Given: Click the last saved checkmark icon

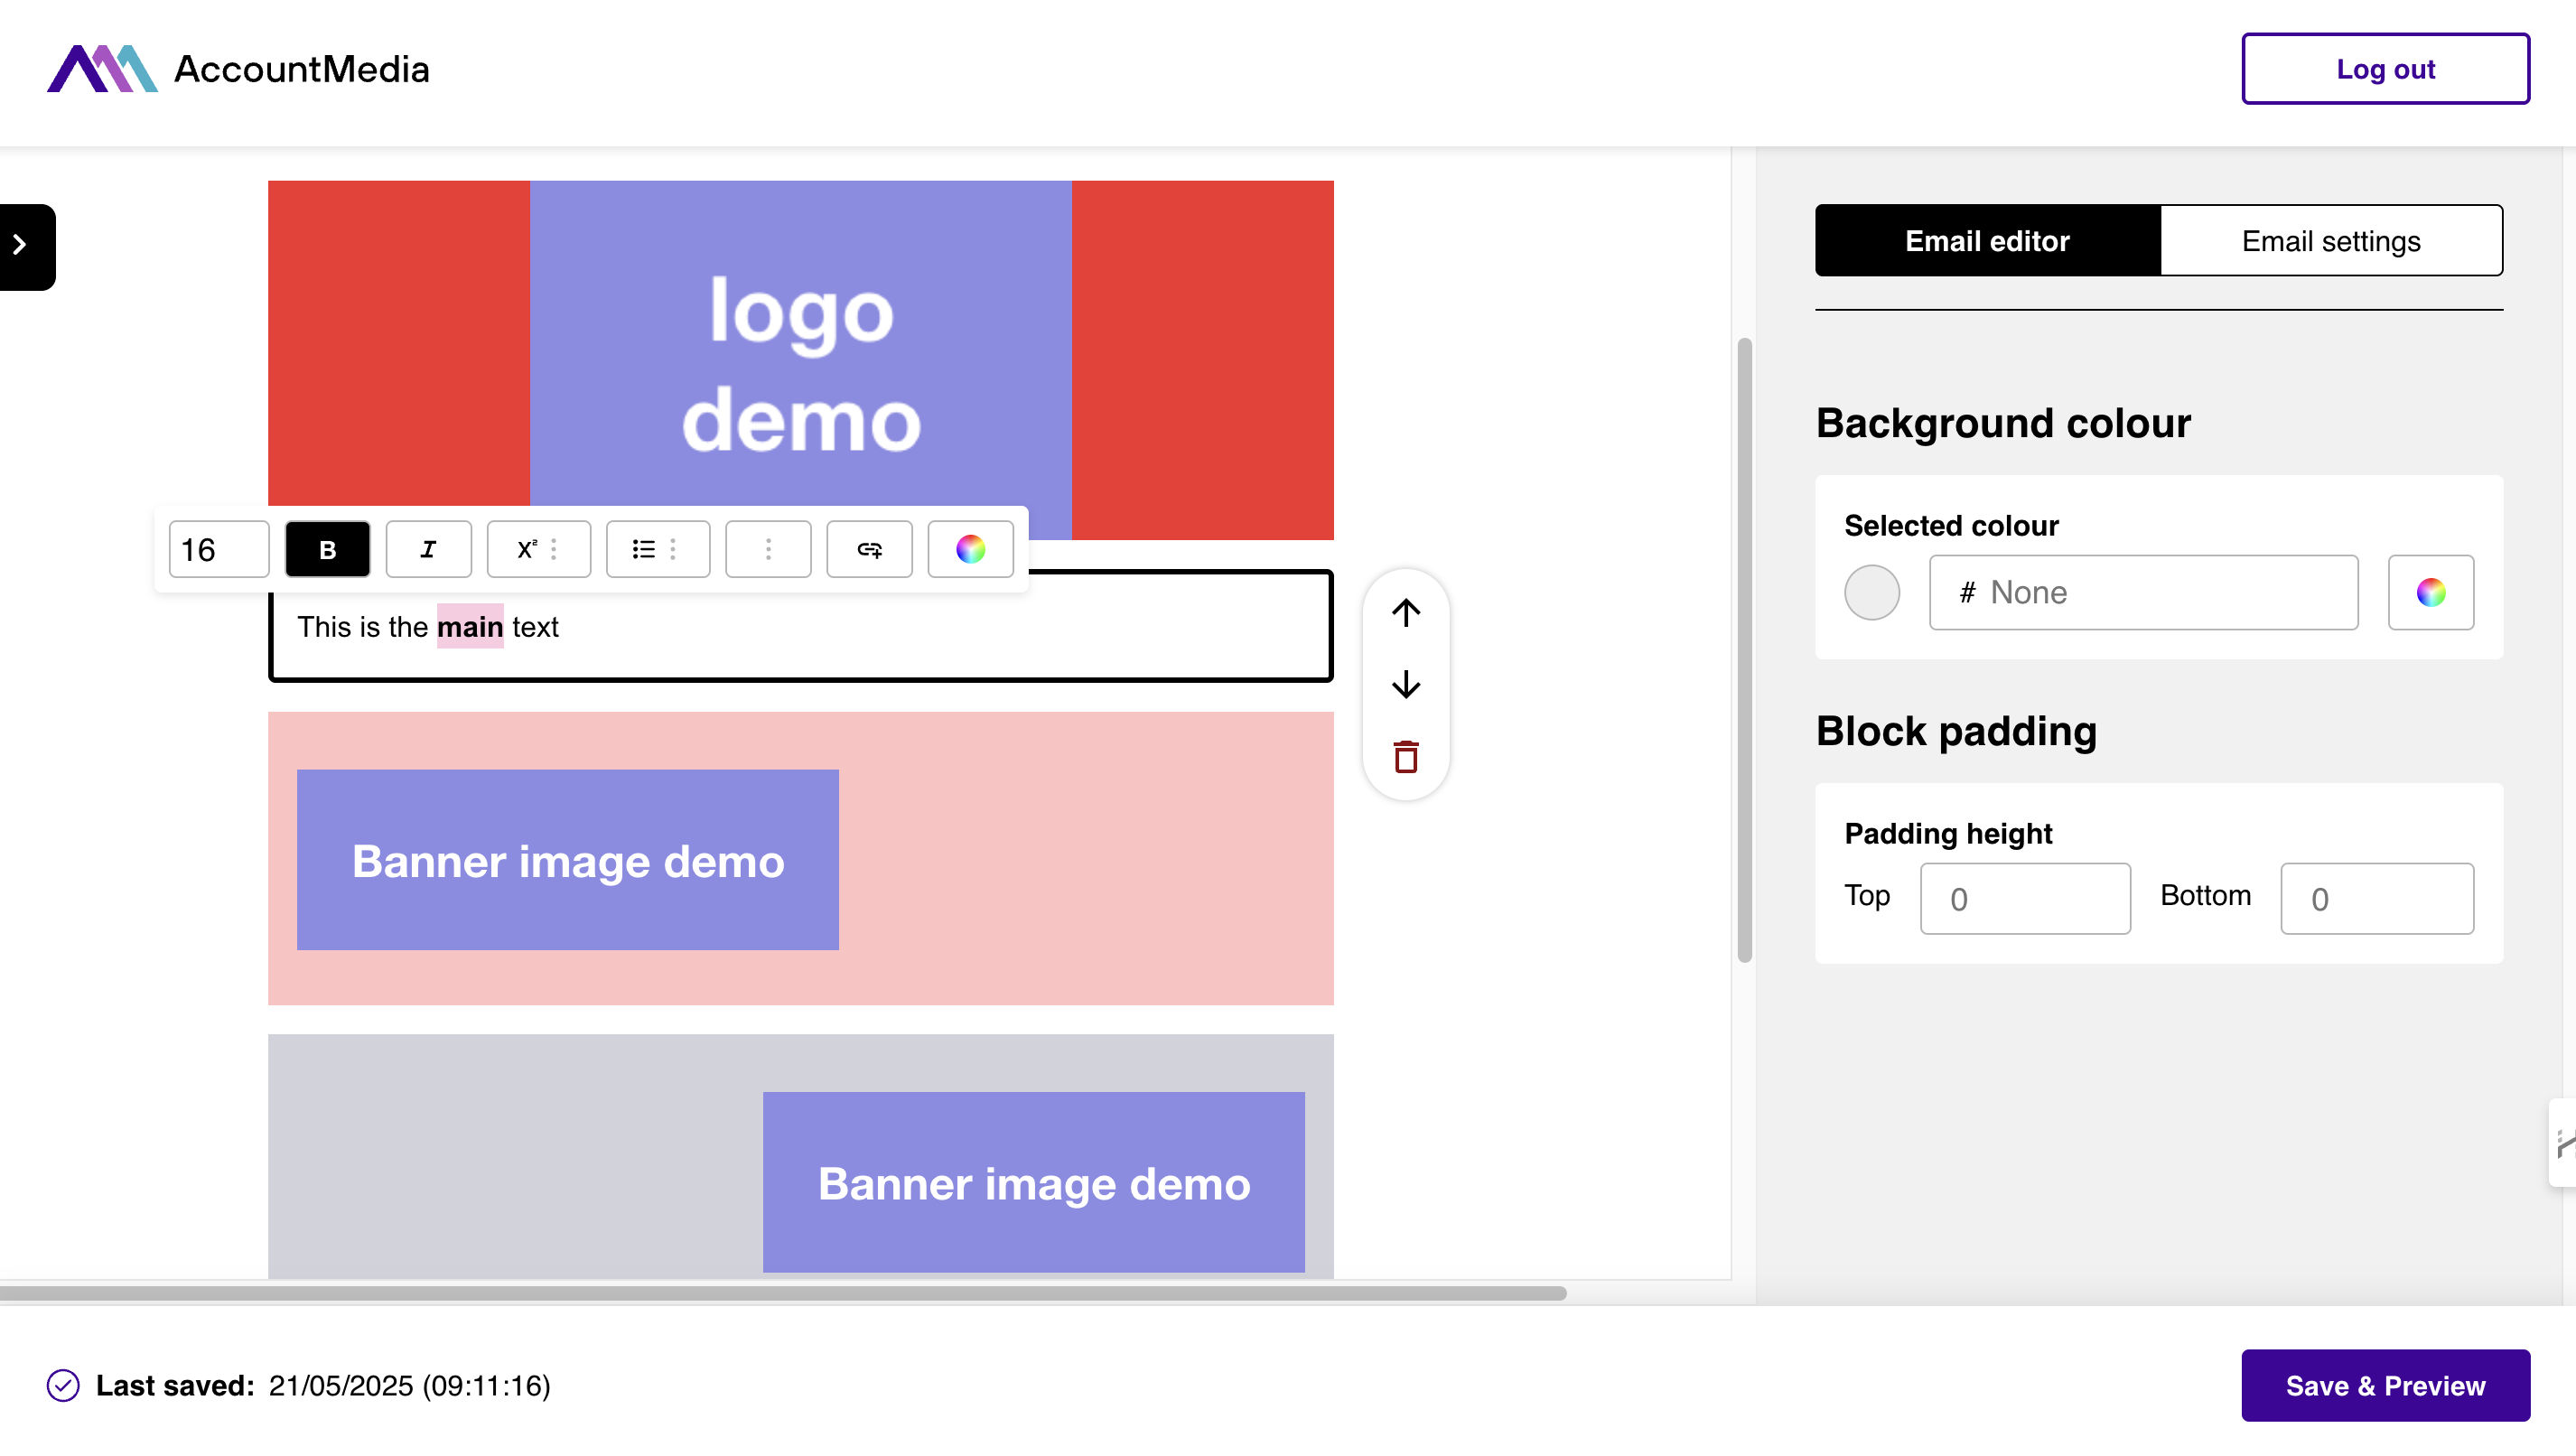Looking at the screenshot, I should click(63, 1385).
